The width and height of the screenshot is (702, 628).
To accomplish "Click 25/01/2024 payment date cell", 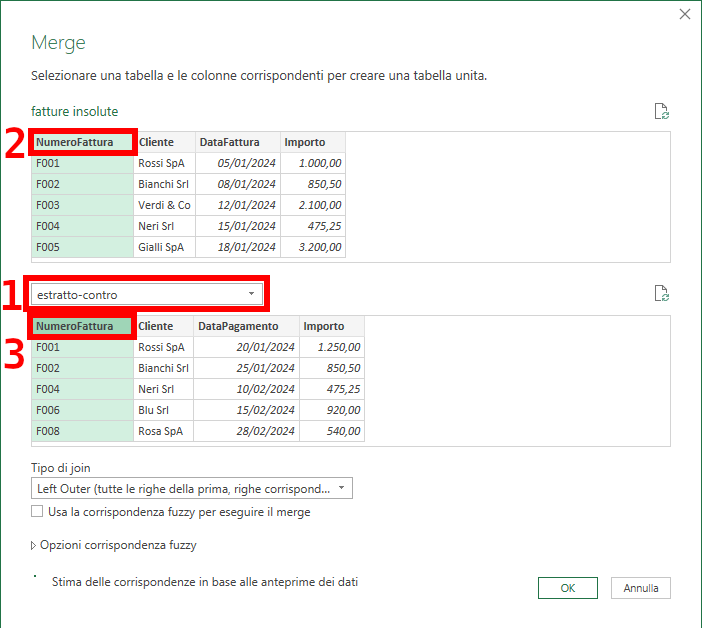I will coord(246,368).
